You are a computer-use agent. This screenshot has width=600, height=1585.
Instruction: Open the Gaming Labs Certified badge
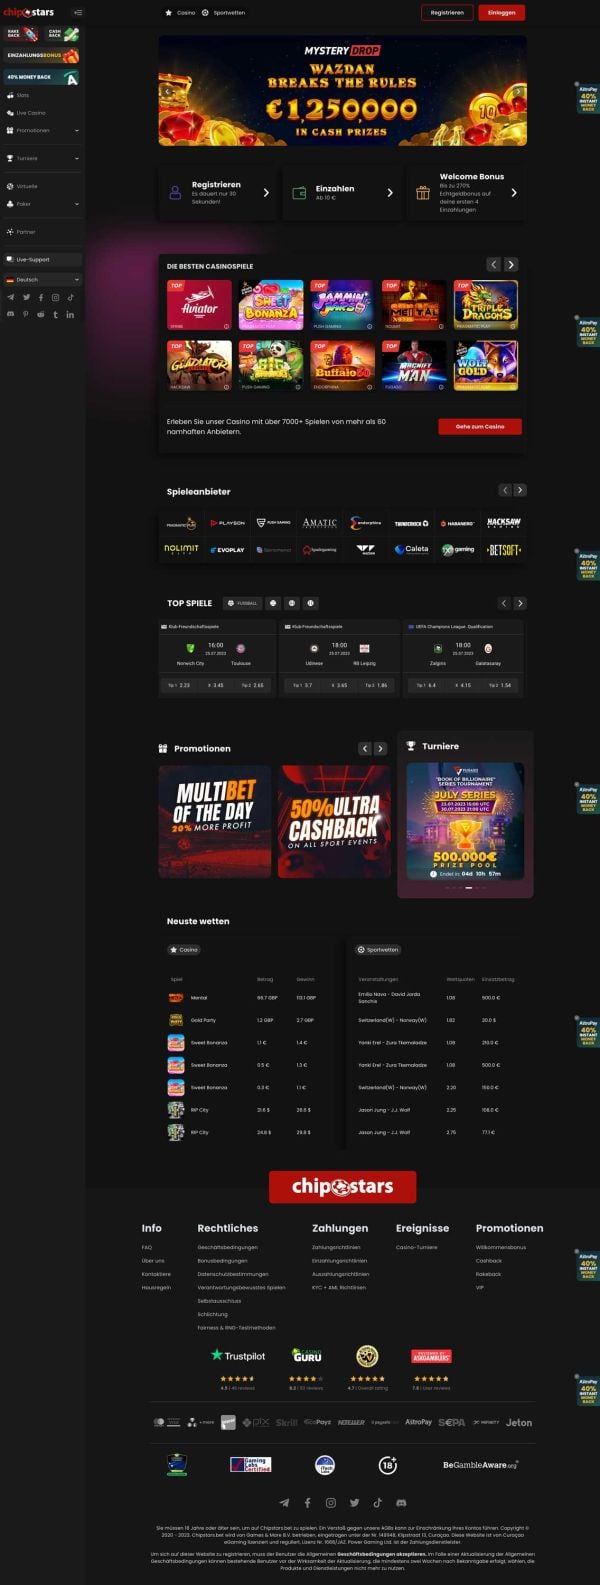pyautogui.click(x=250, y=1465)
